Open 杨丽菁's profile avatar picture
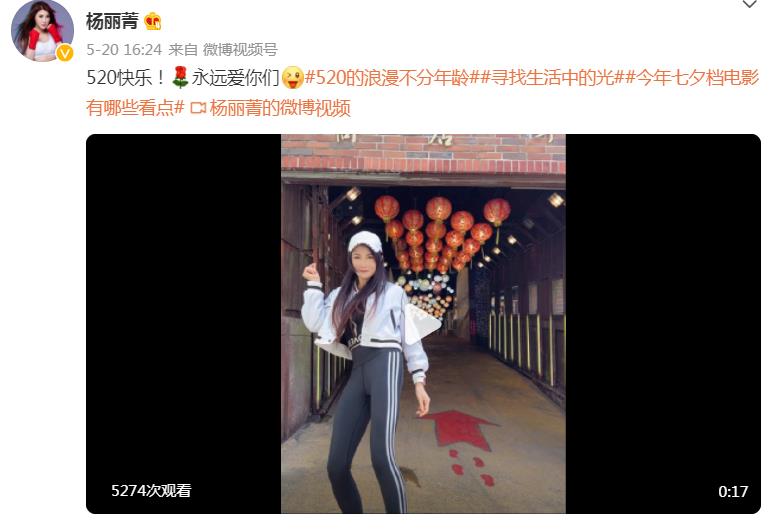 tap(42, 30)
